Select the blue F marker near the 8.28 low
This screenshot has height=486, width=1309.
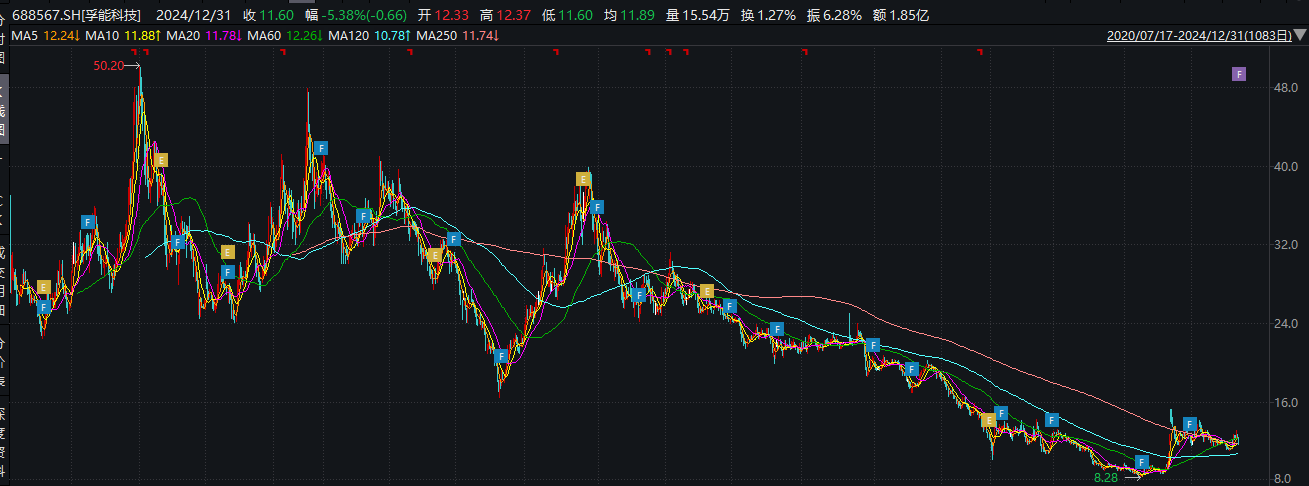click(x=1142, y=462)
